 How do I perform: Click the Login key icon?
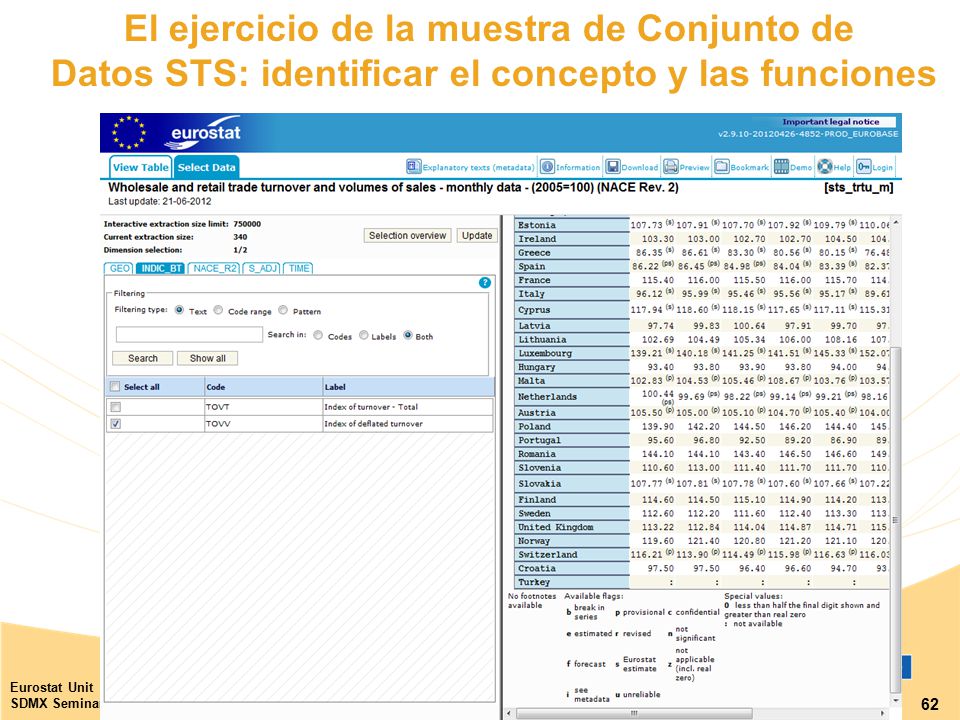864,167
